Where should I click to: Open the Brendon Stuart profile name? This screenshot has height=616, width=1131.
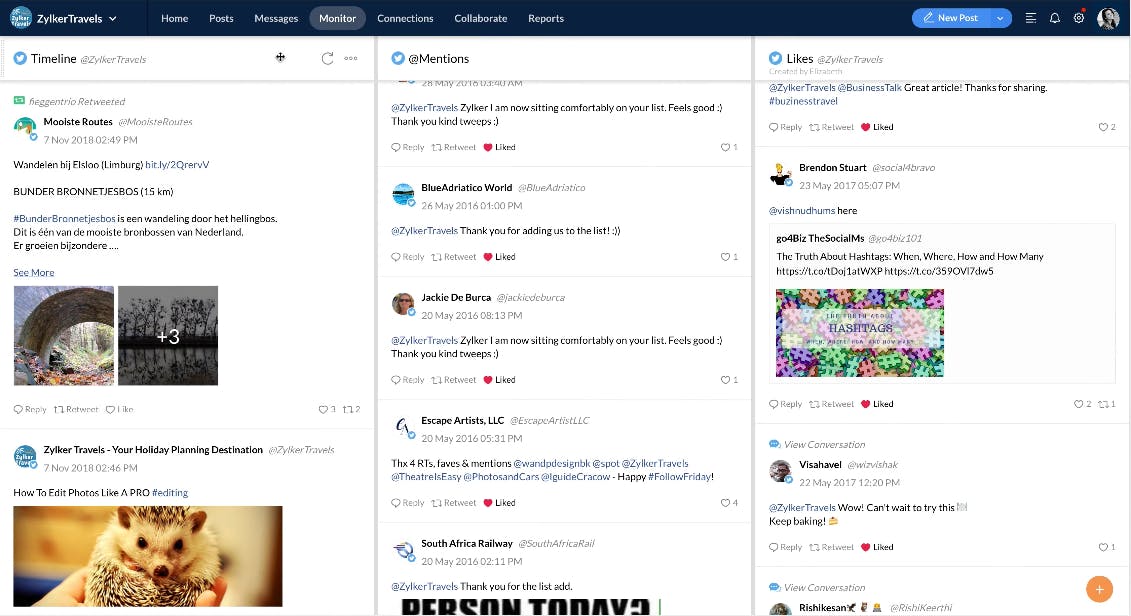pyautogui.click(x=832, y=167)
